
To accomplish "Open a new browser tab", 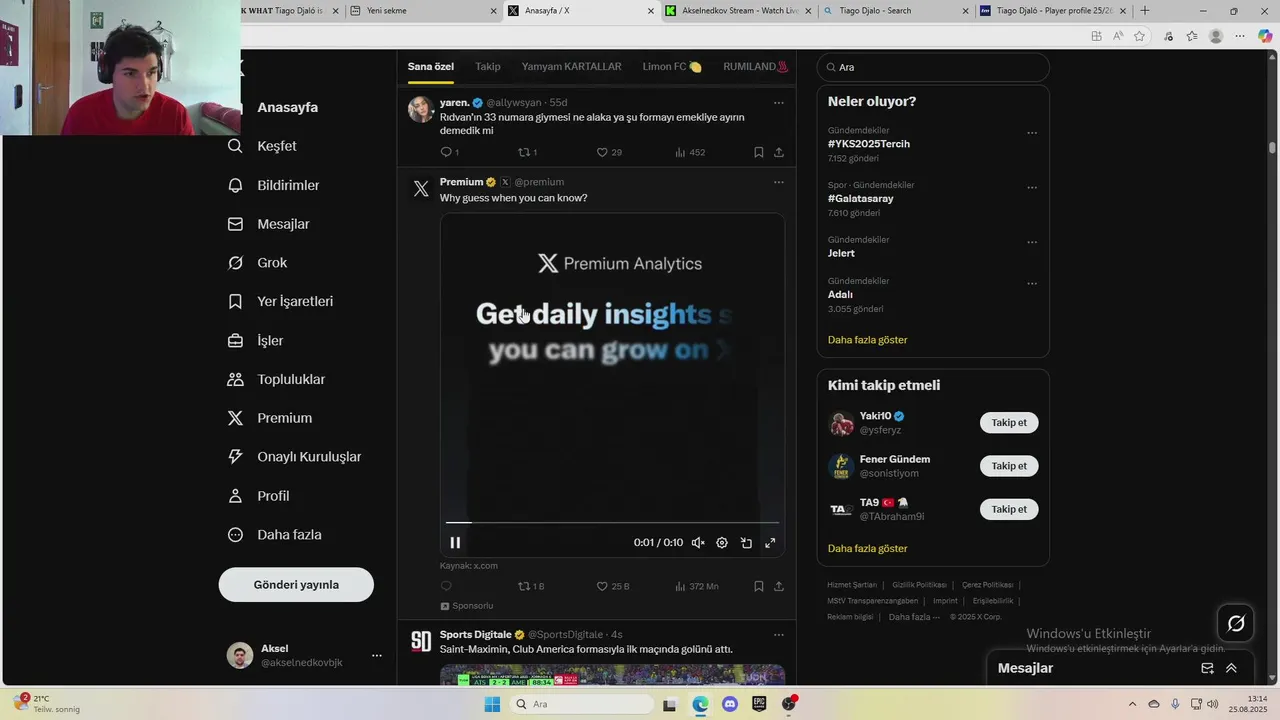I will [x=1145, y=11].
